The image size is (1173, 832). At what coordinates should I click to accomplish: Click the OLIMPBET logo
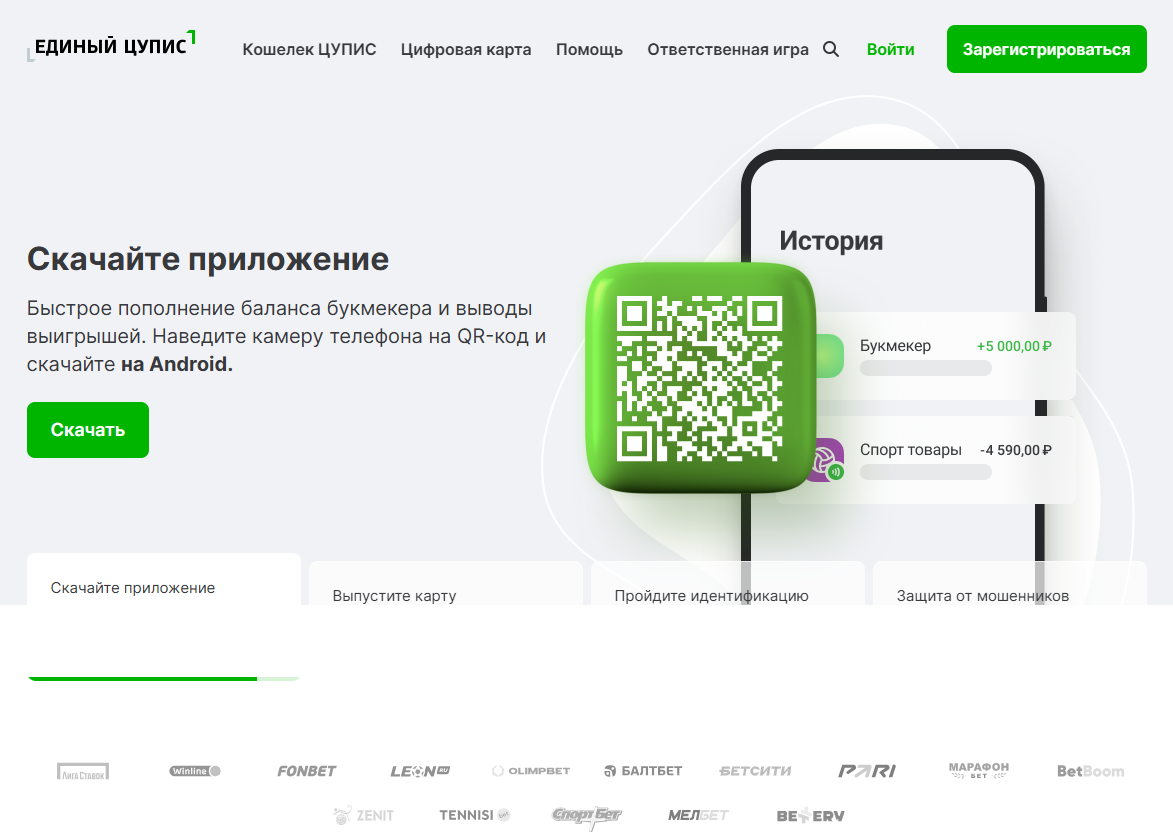pyautogui.click(x=530, y=771)
